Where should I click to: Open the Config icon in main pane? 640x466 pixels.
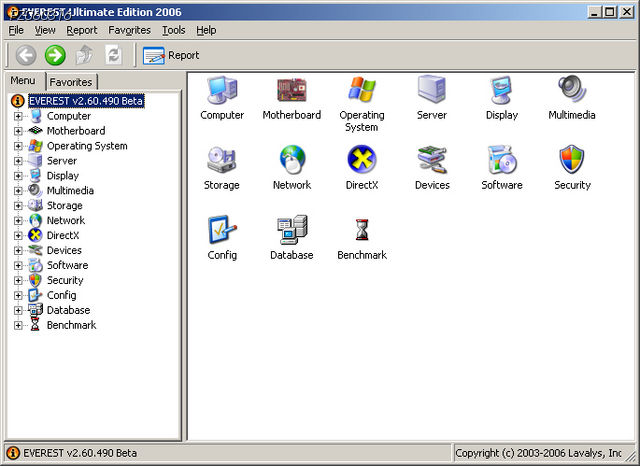222,229
